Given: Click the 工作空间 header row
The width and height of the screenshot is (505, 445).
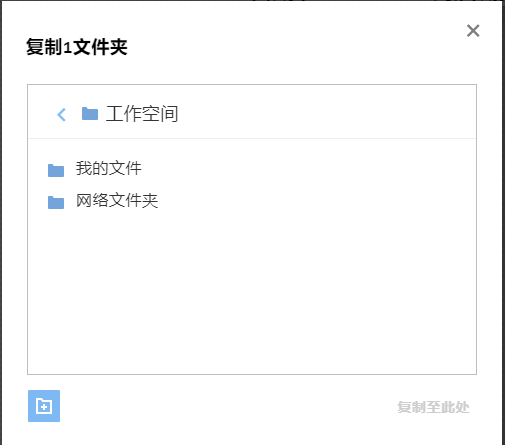Looking at the screenshot, I should (x=252, y=112).
